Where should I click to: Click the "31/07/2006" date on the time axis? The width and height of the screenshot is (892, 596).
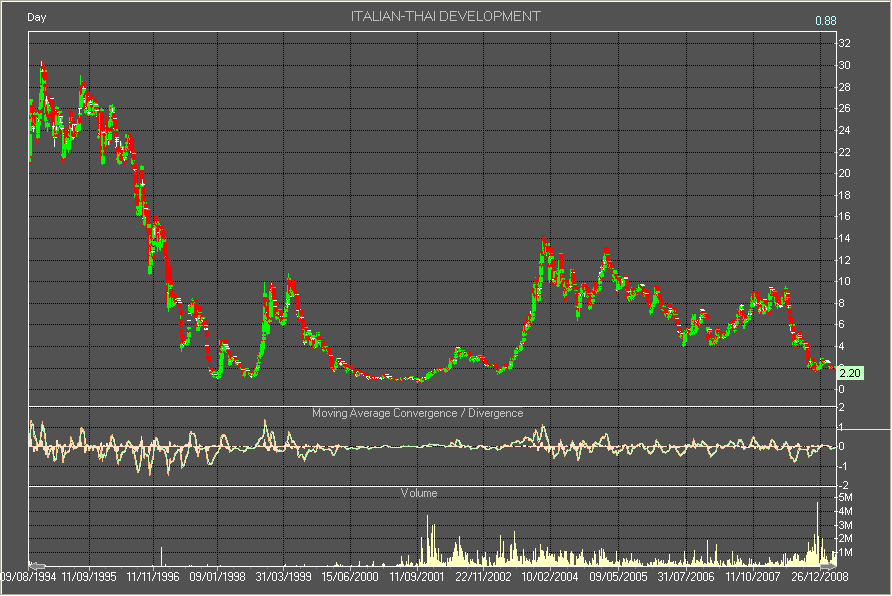686,577
